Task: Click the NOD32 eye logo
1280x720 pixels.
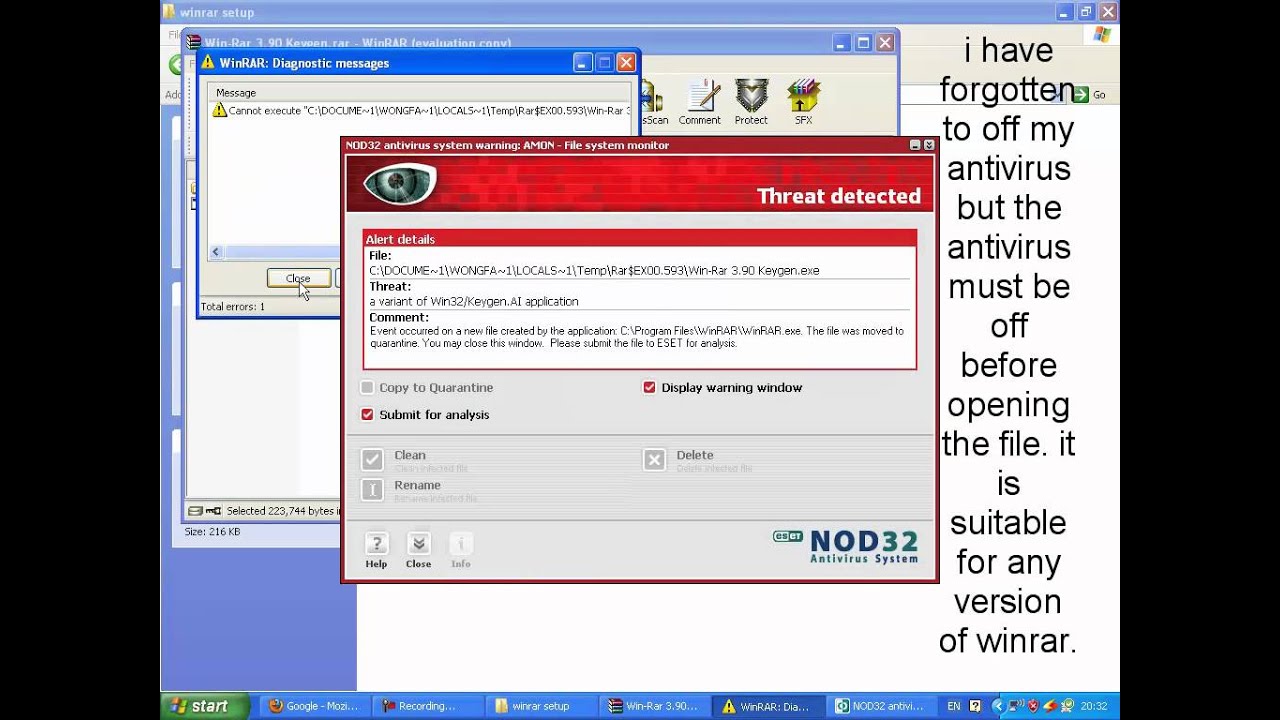Action: (x=400, y=184)
